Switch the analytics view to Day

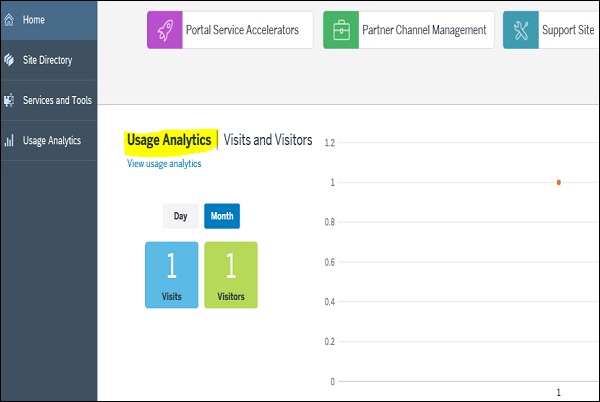pos(180,216)
